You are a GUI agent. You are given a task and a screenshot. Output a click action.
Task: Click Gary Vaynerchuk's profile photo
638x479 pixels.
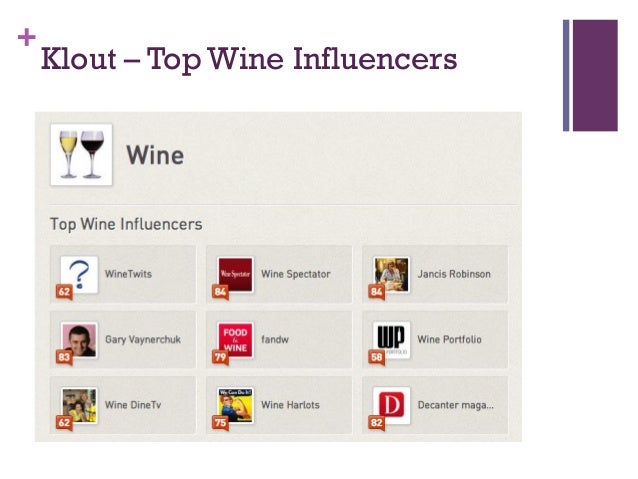[79, 340]
